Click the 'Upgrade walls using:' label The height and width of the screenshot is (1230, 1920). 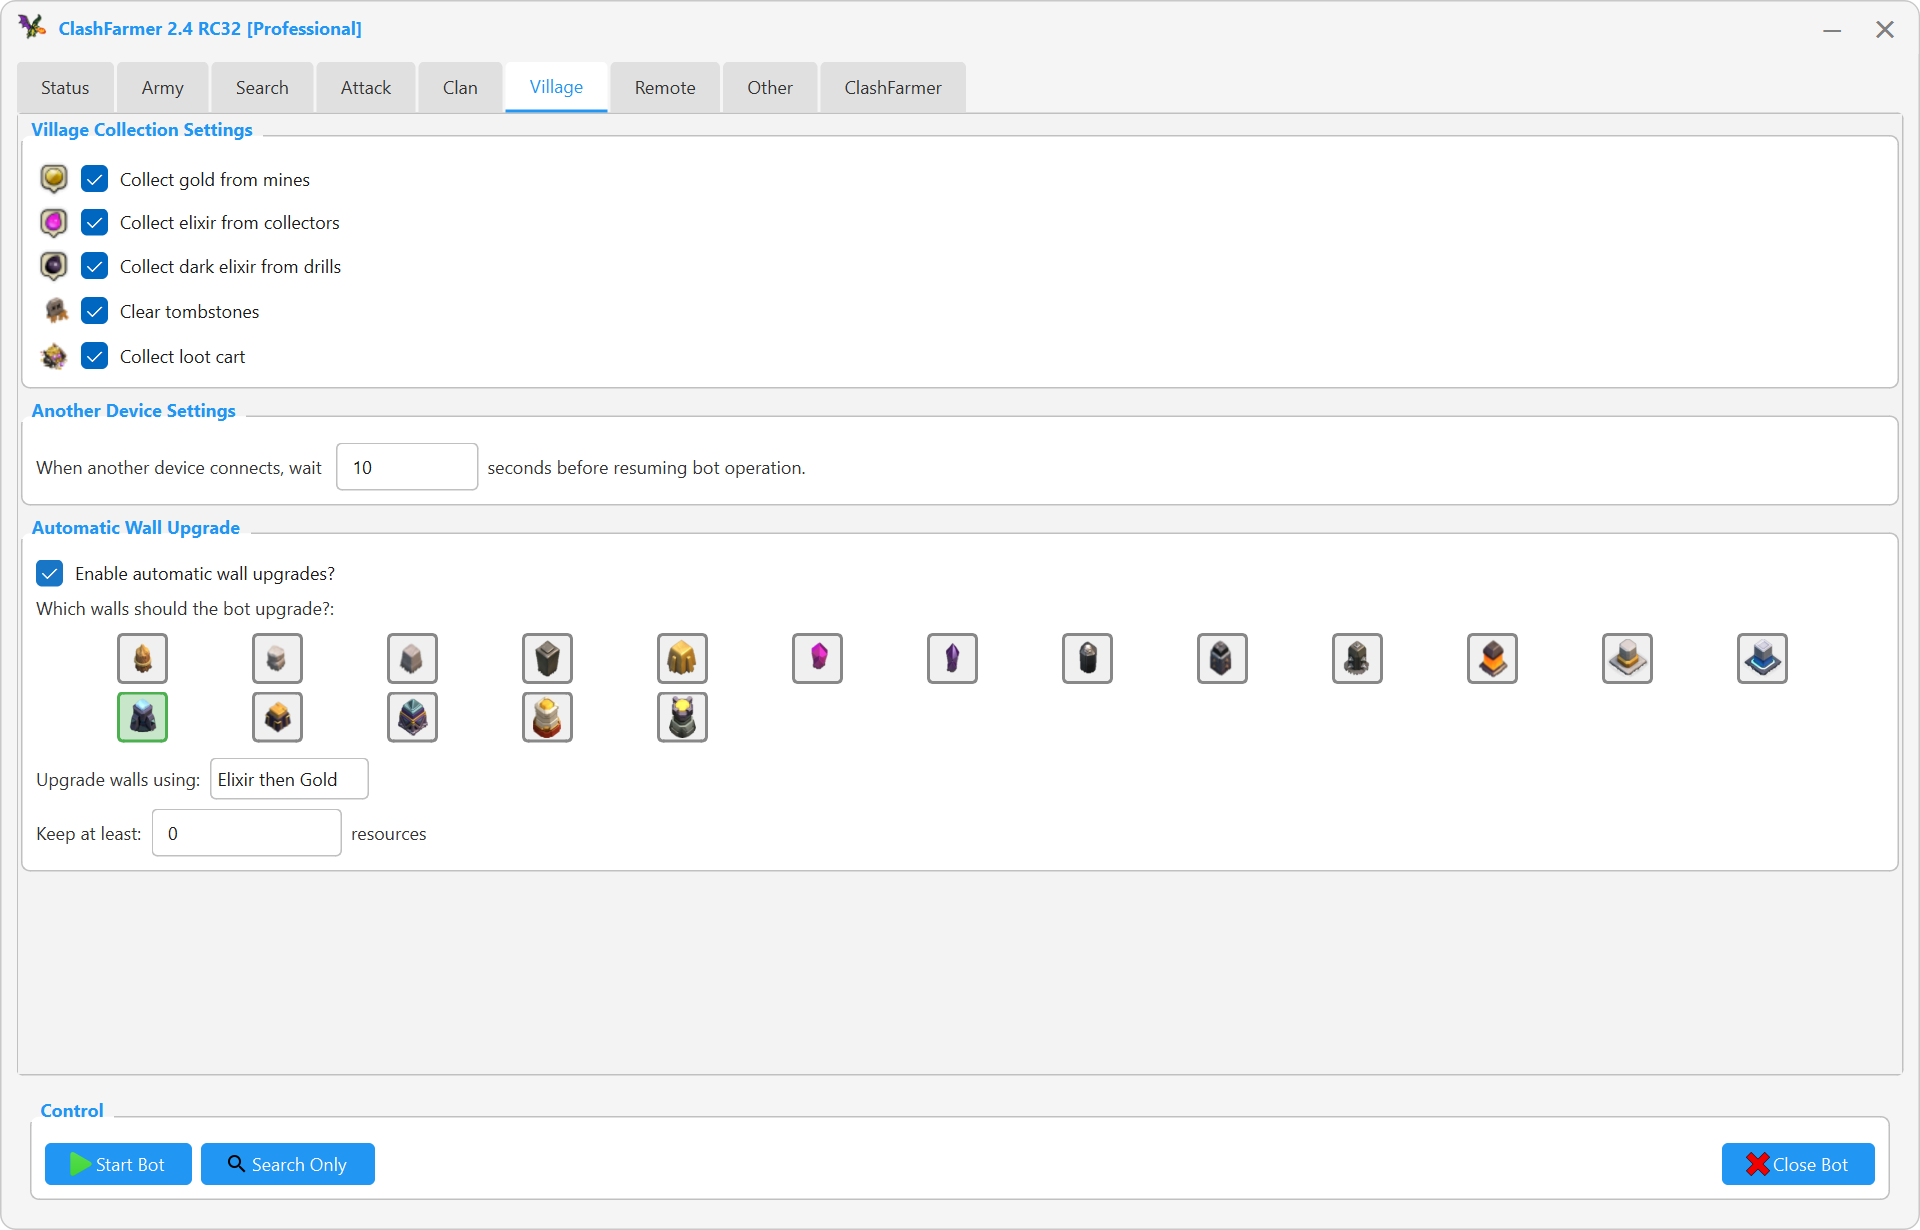coord(118,780)
